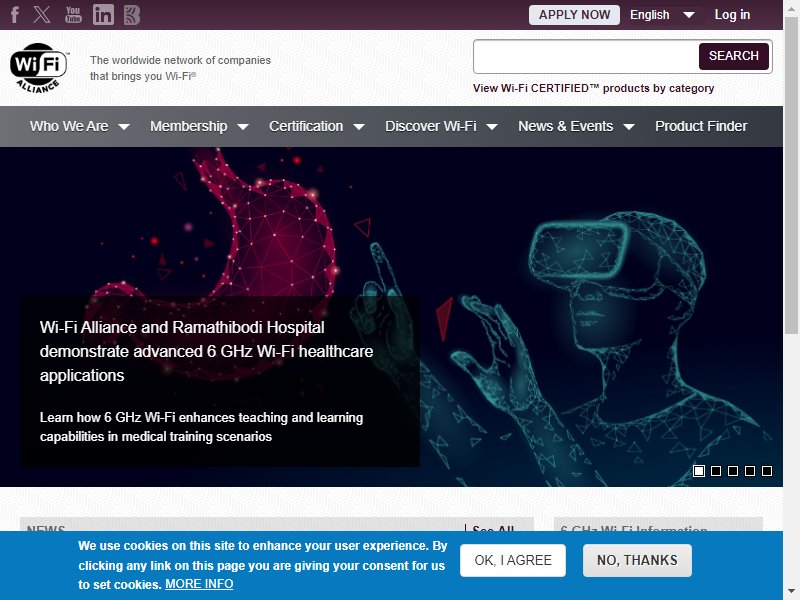Open the LinkedIn social icon
The image size is (800, 600).
[103, 15]
